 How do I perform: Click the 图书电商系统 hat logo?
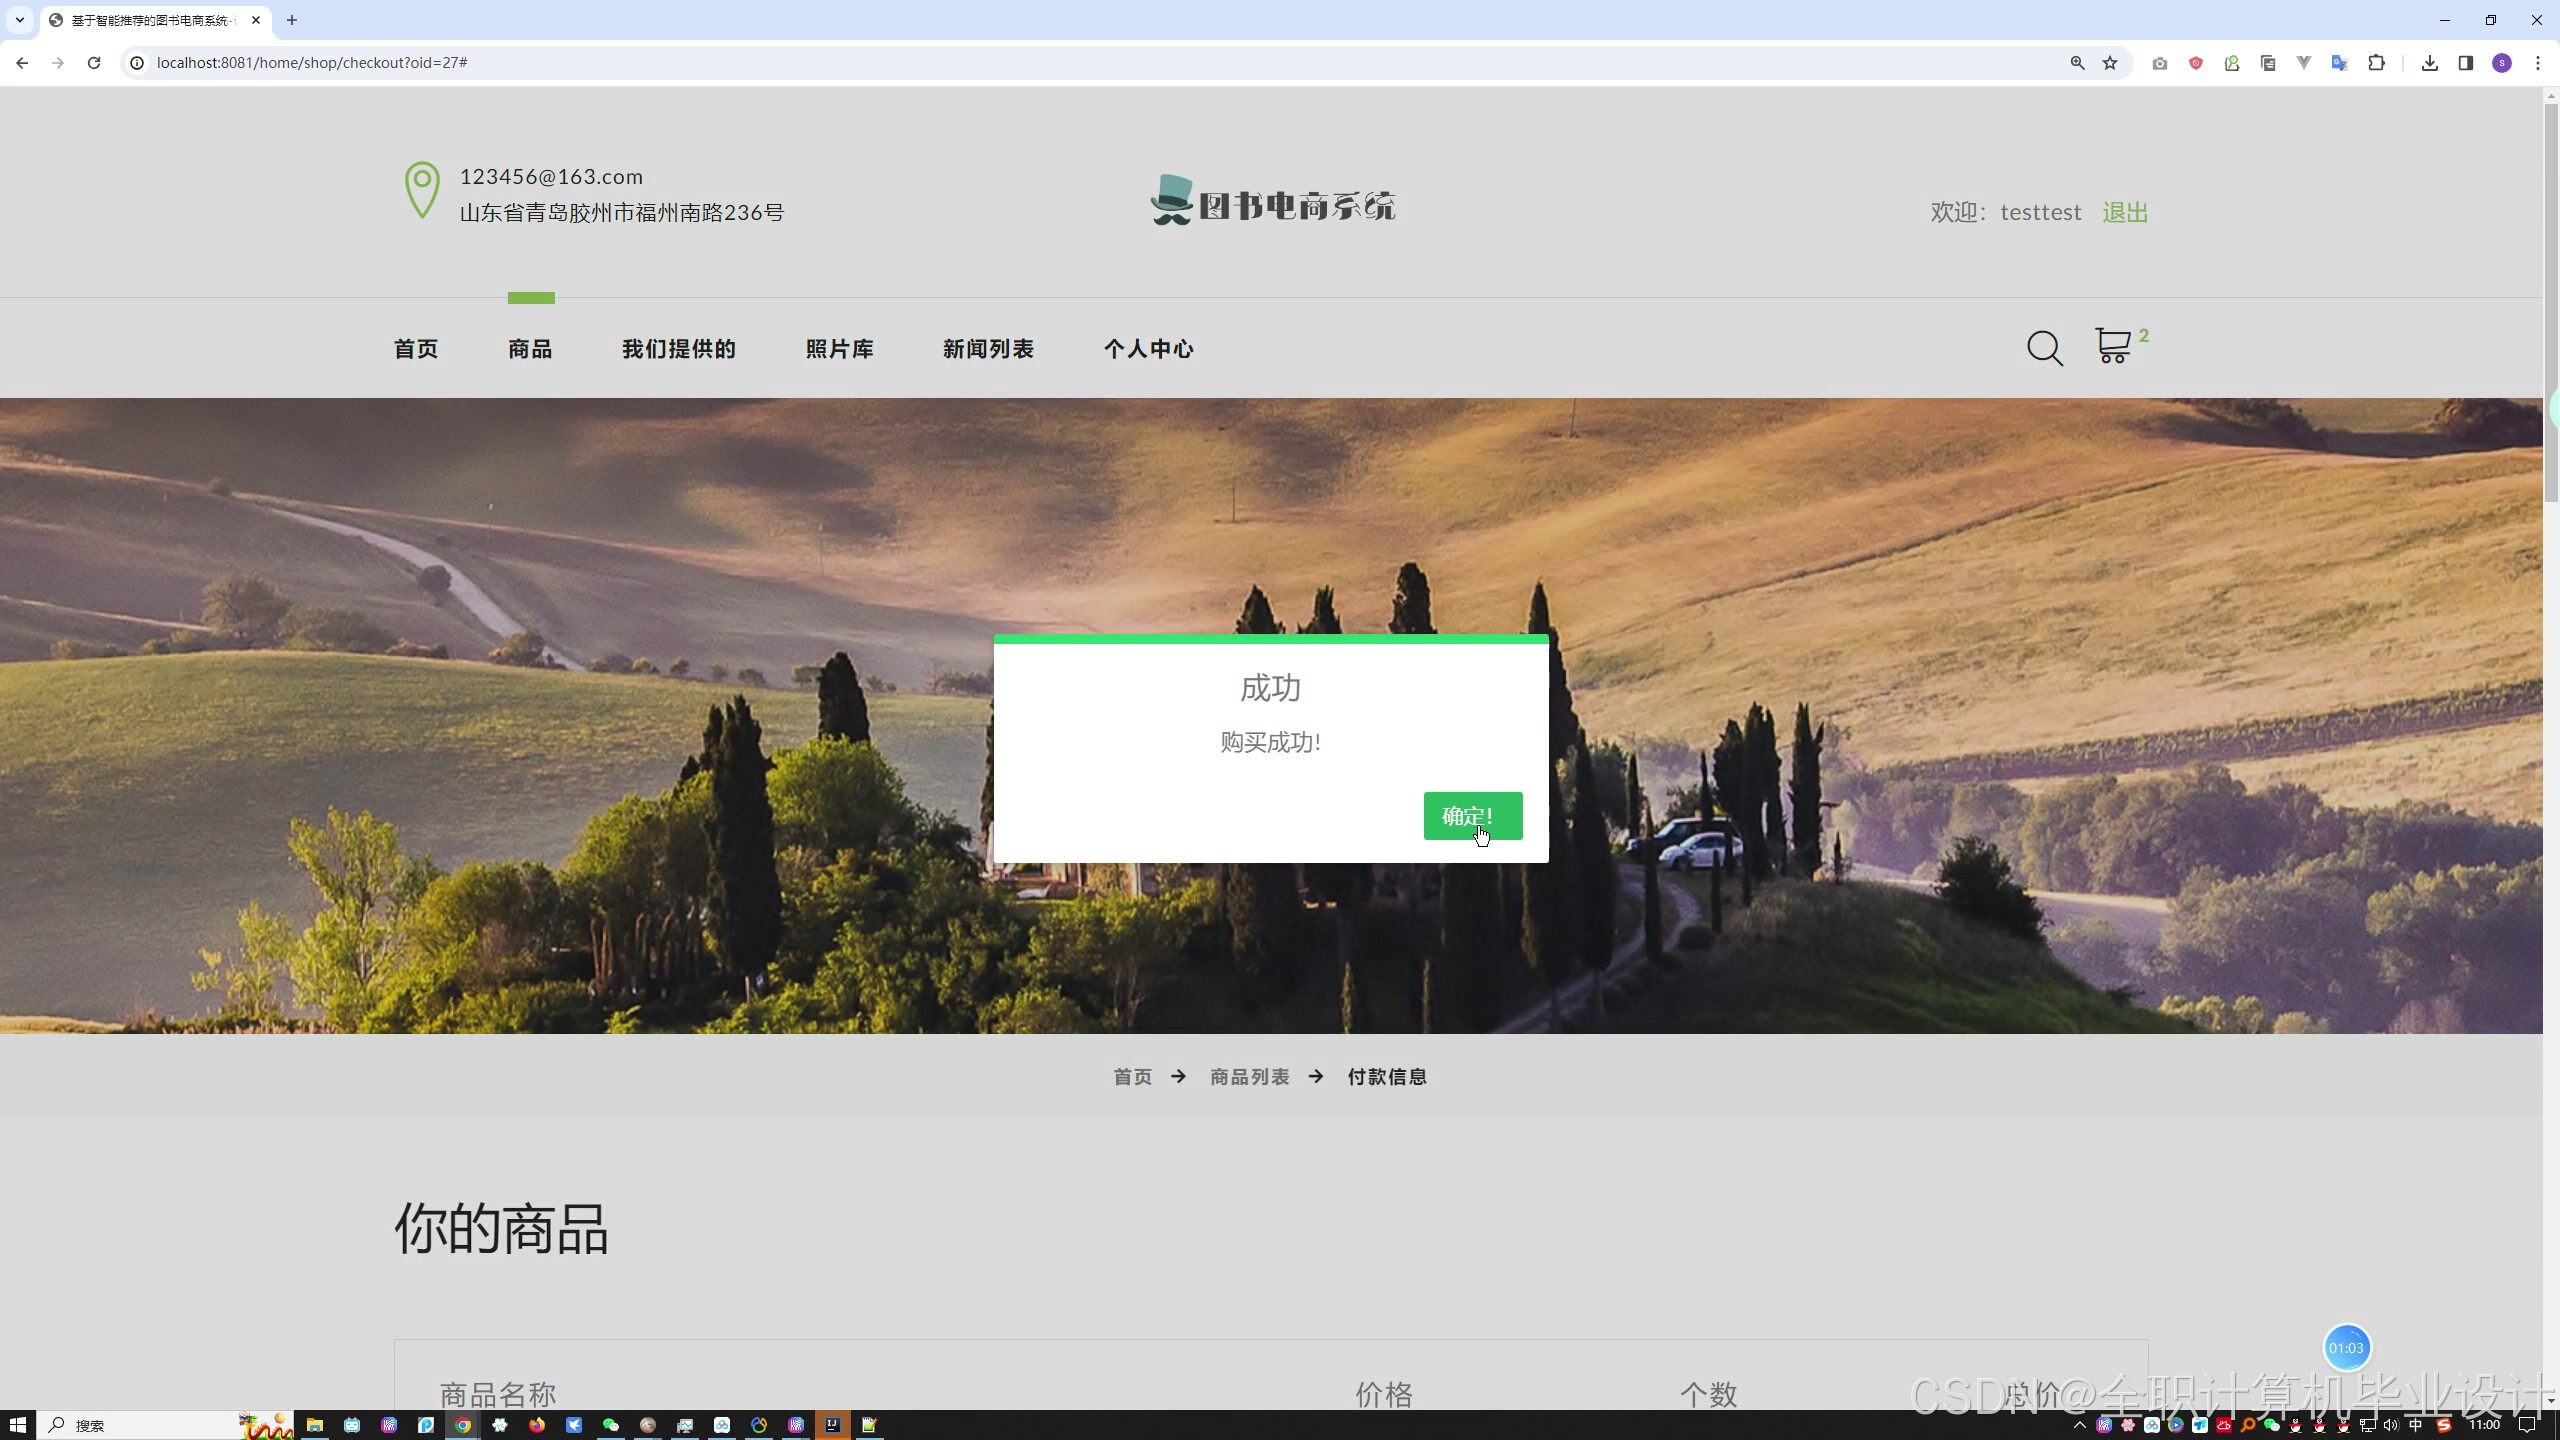(1272, 201)
